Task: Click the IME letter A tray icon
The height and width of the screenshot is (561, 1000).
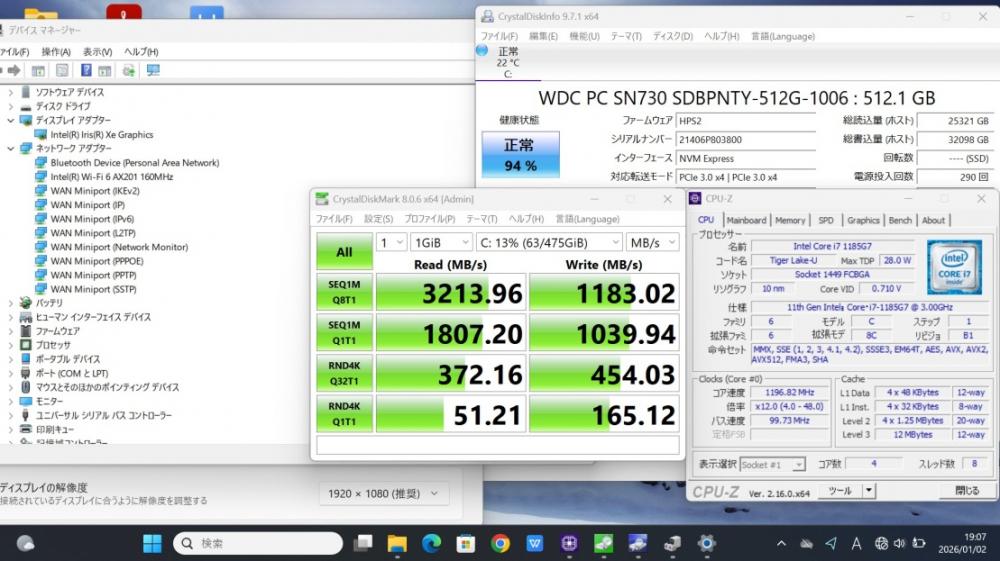Action: pos(857,544)
